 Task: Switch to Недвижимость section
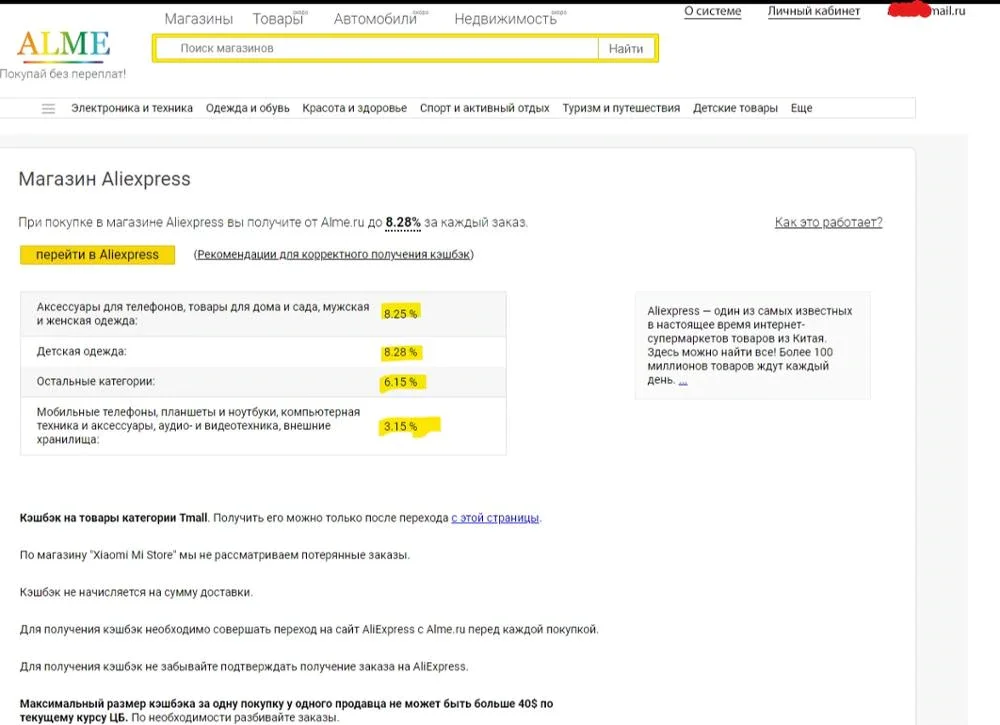point(505,19)
